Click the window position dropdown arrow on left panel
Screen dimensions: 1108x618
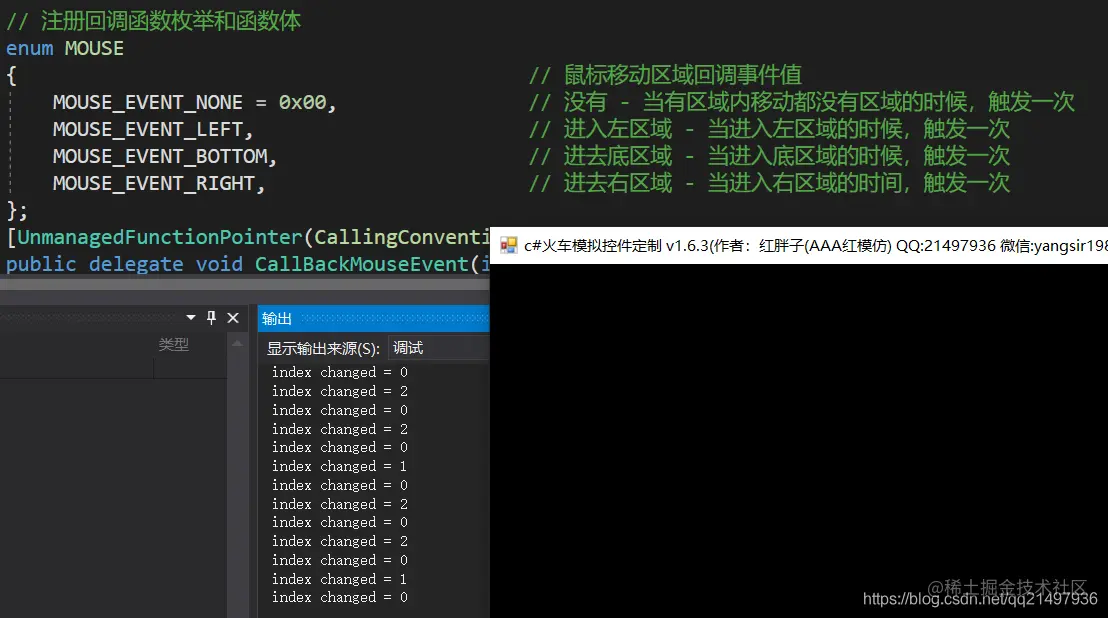191,317
